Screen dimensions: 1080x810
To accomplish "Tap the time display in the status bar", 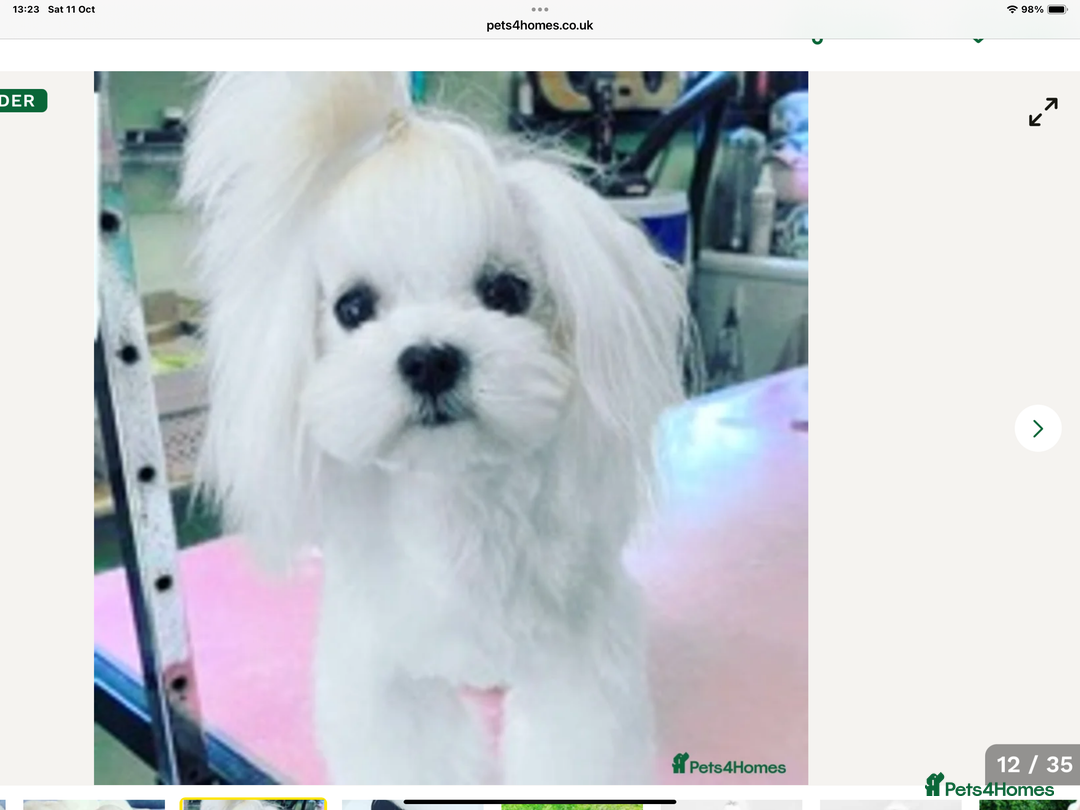I will coord(26,9).
